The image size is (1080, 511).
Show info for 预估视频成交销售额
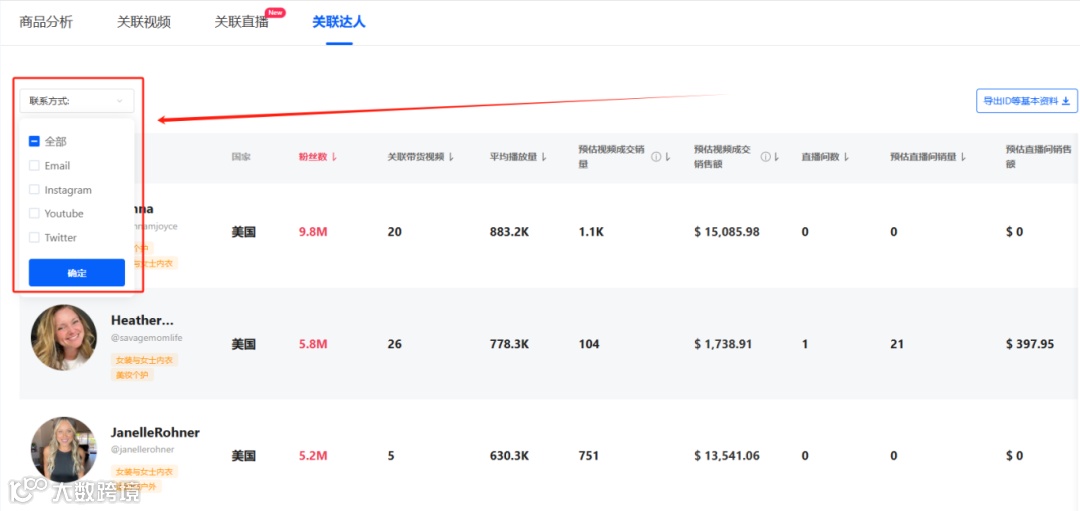(765, 157)
